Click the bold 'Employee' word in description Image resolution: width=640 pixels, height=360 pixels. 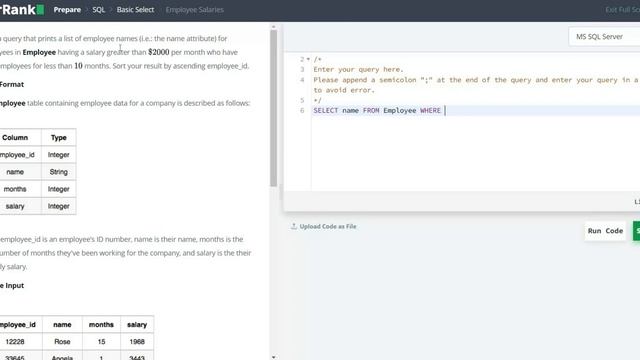click(x=39, y=52)
